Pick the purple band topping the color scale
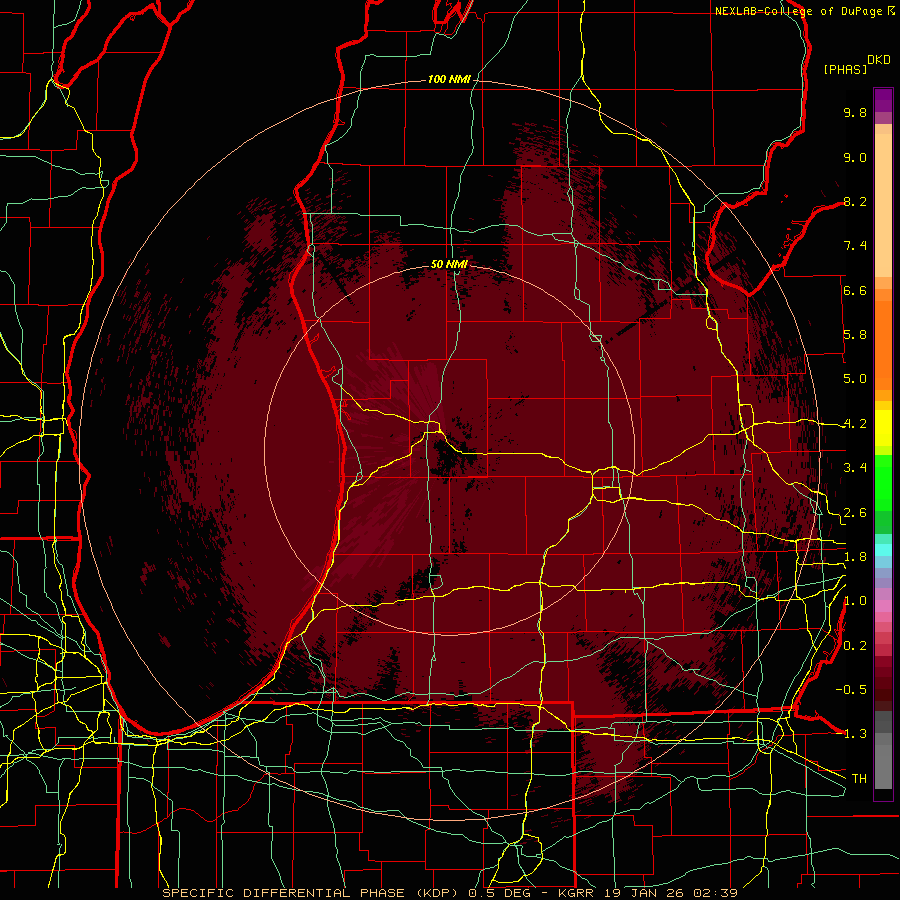The width and height of the screenshot is (900, 900). (x=883, y=101)
